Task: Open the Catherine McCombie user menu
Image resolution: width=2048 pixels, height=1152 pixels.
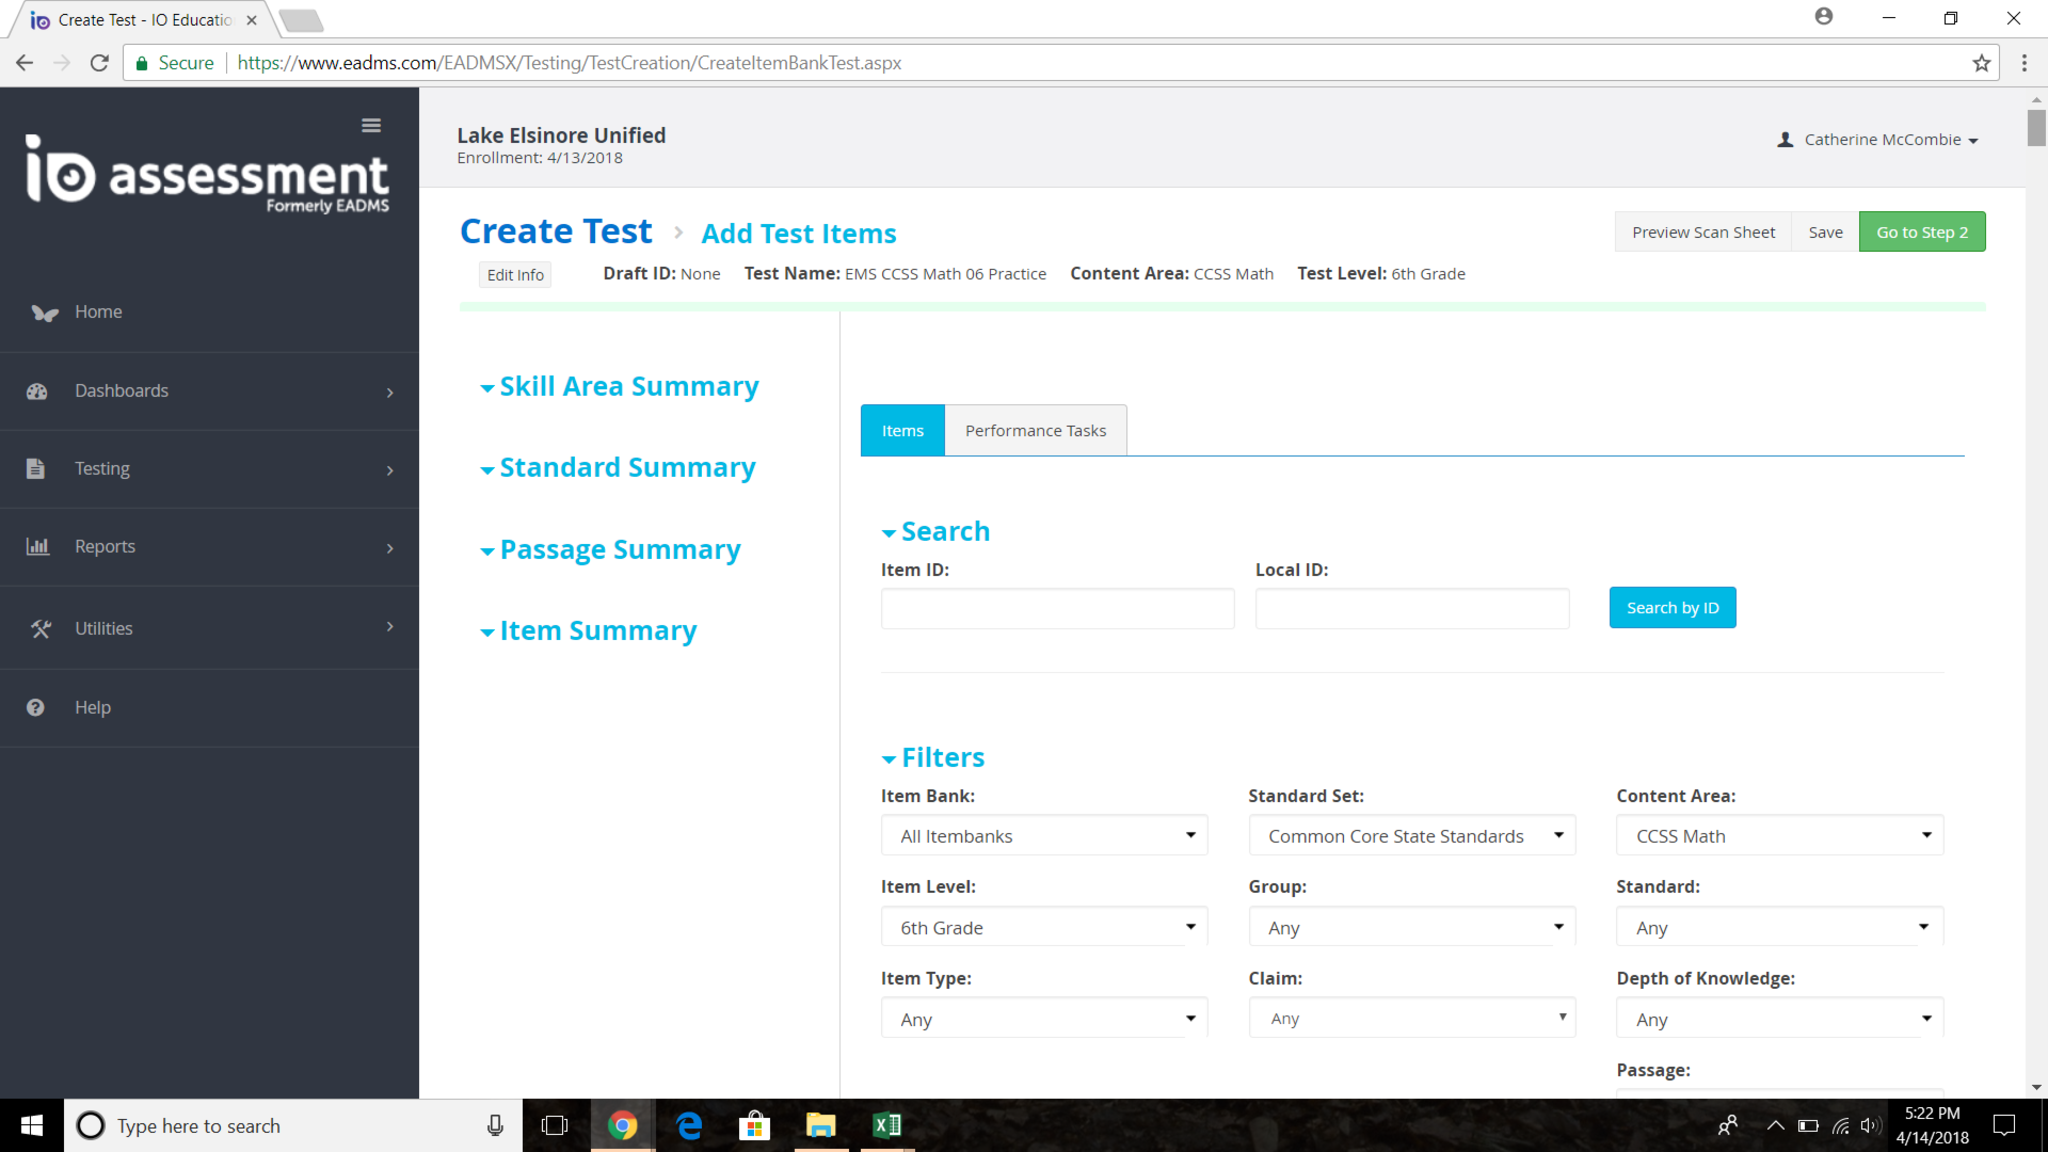Action: click(x=1881, y=140)
